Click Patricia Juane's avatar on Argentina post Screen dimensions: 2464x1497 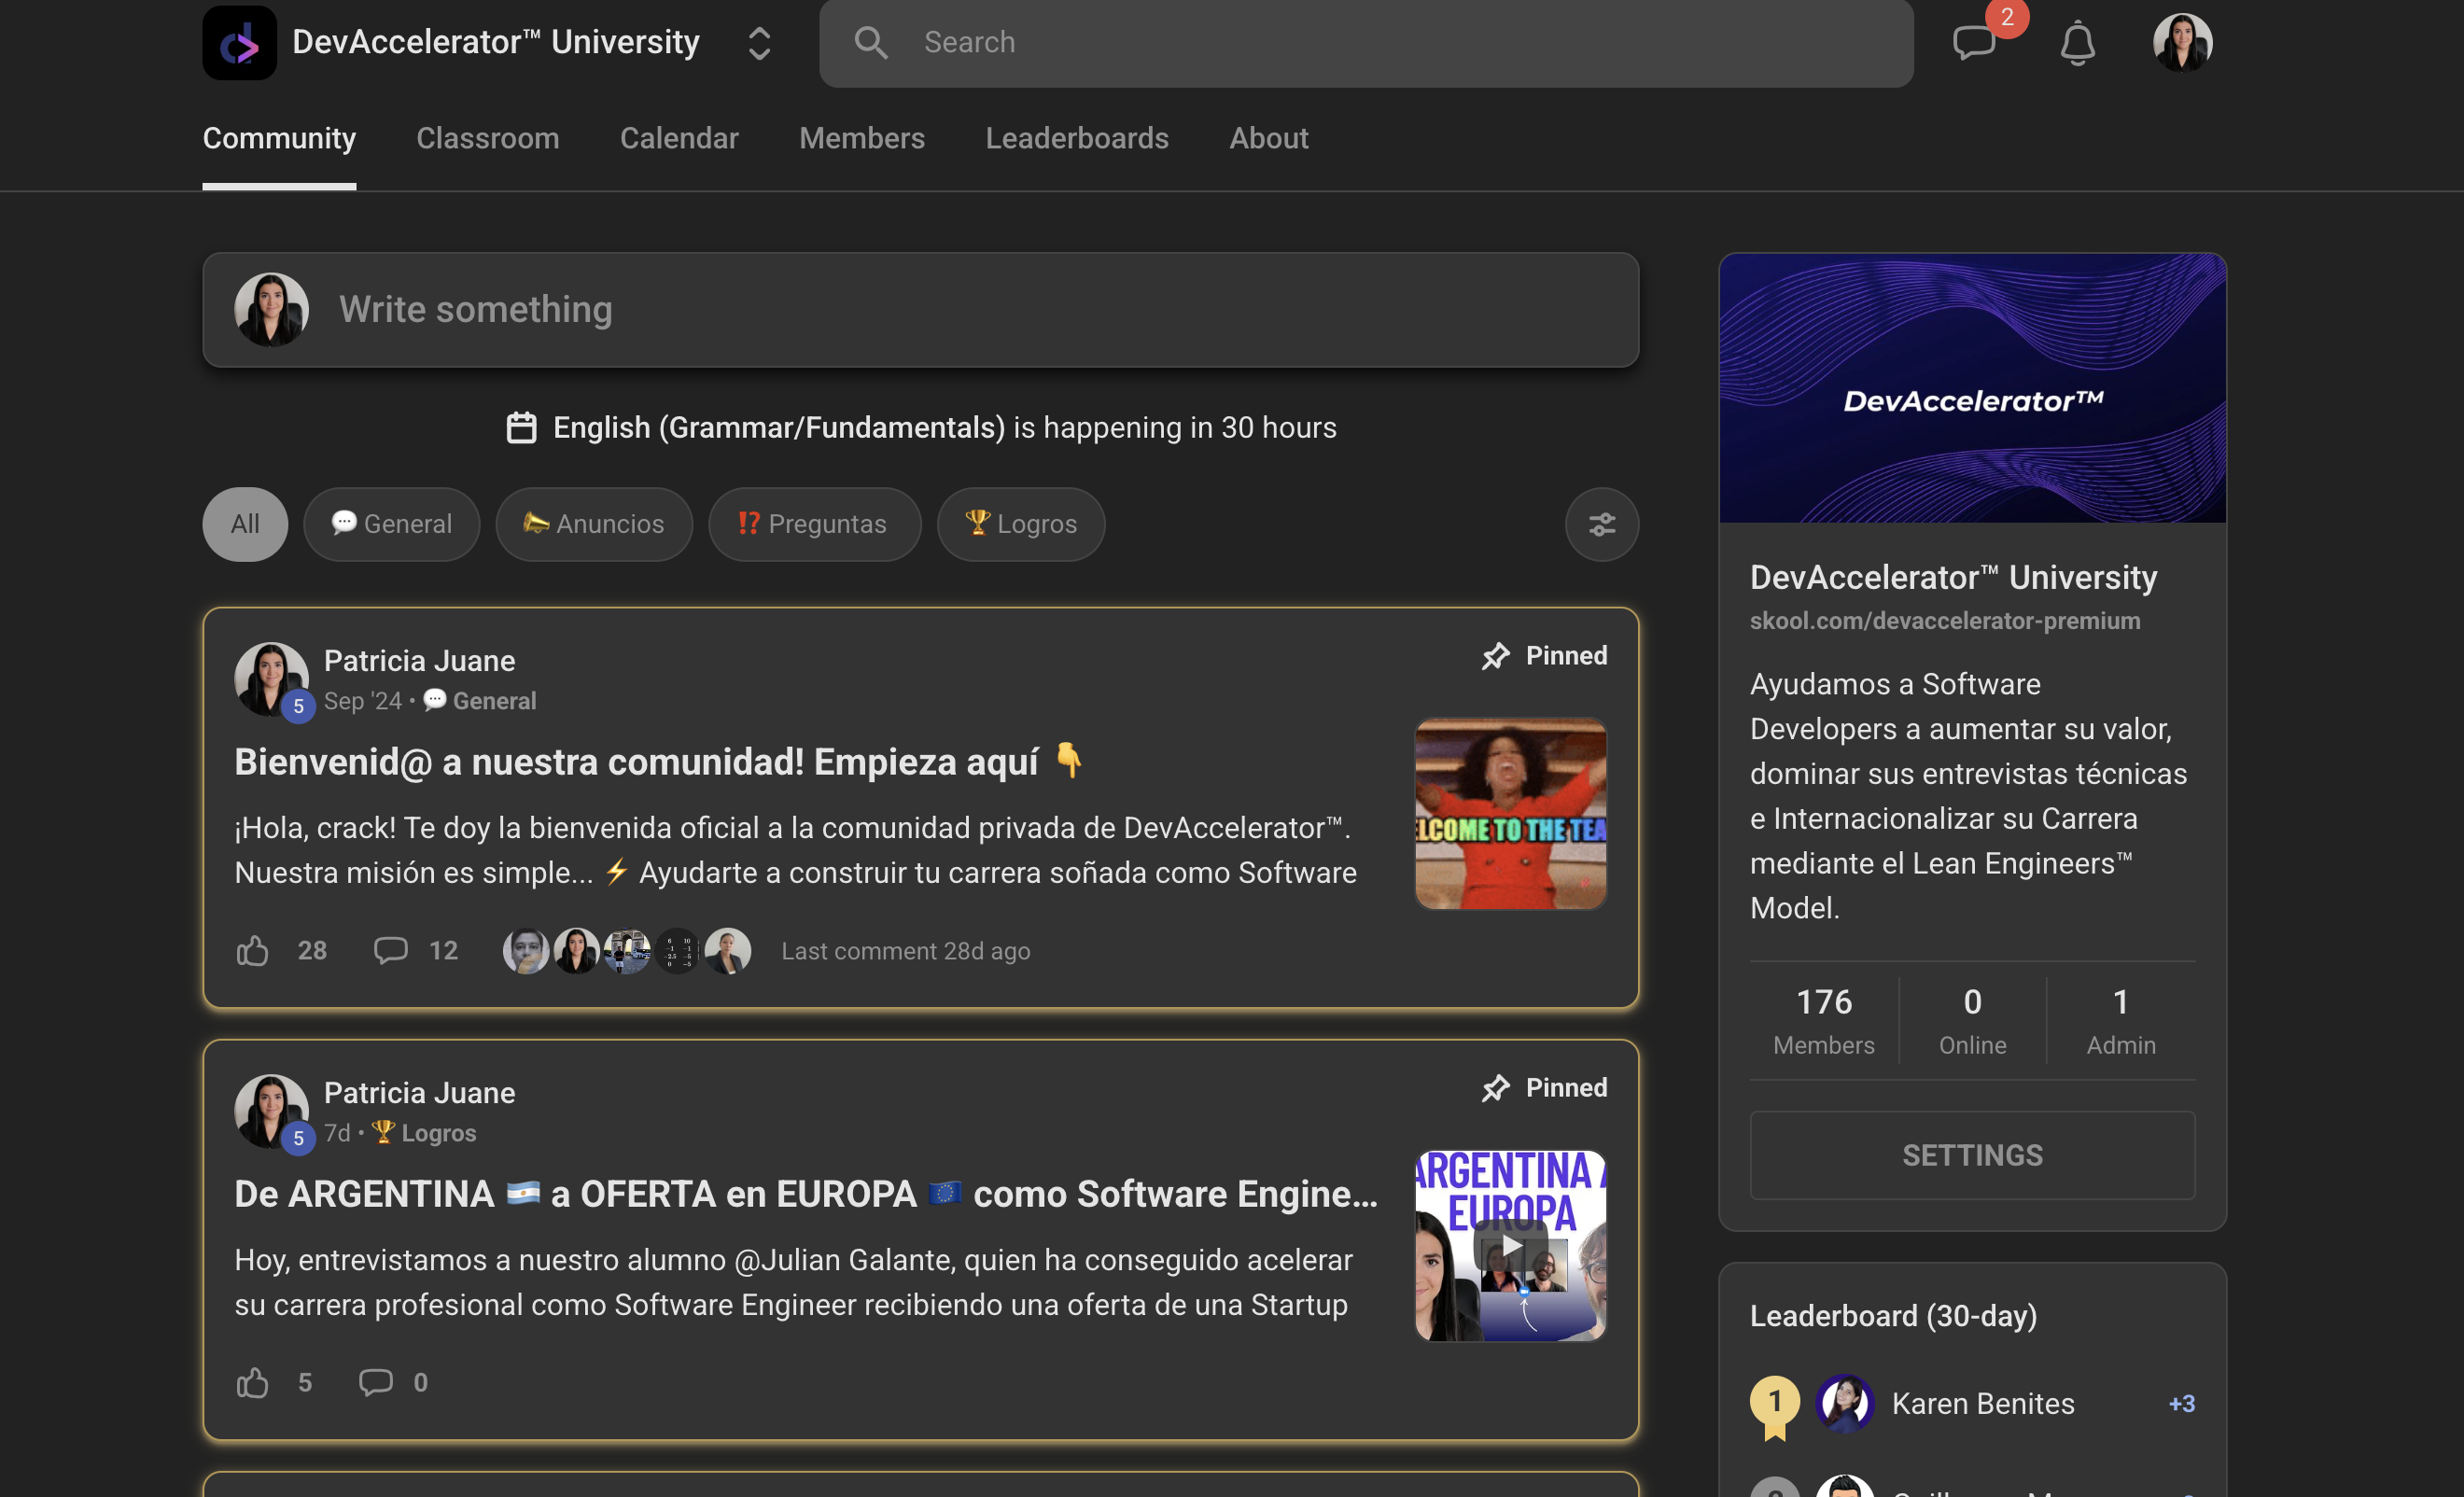coord(271,1111)
